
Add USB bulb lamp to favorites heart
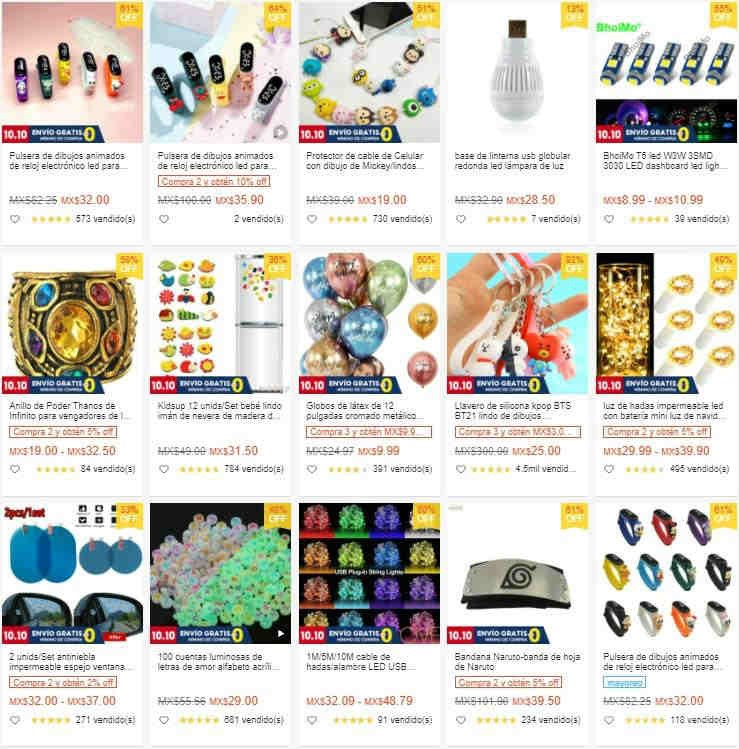[461, 219]
